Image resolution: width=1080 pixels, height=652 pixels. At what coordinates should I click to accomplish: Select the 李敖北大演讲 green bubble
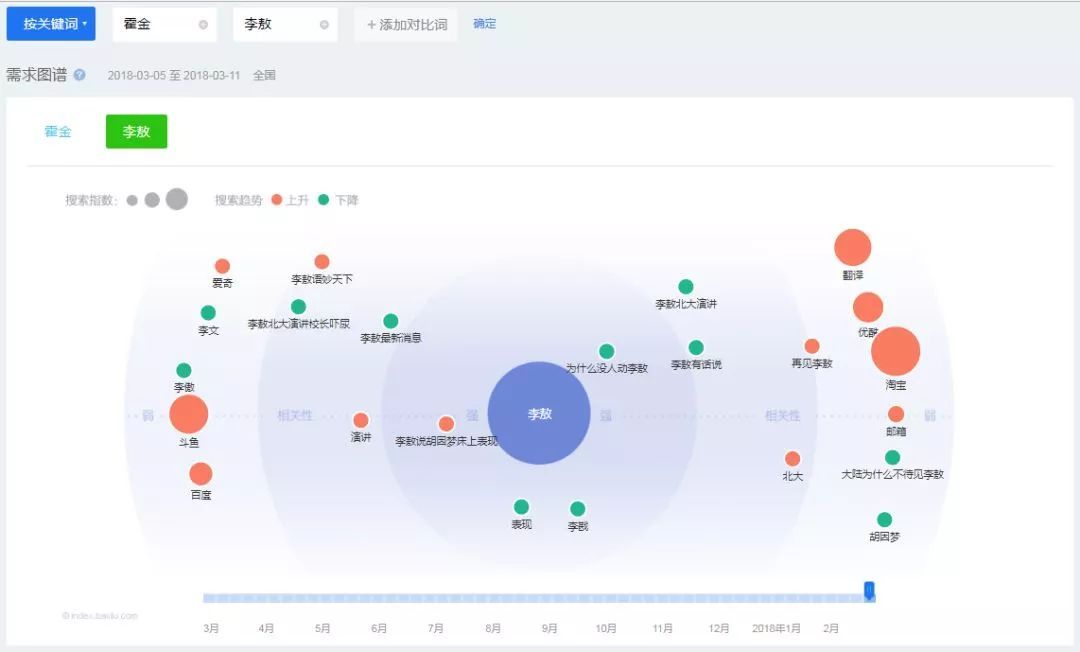[686, 287]
